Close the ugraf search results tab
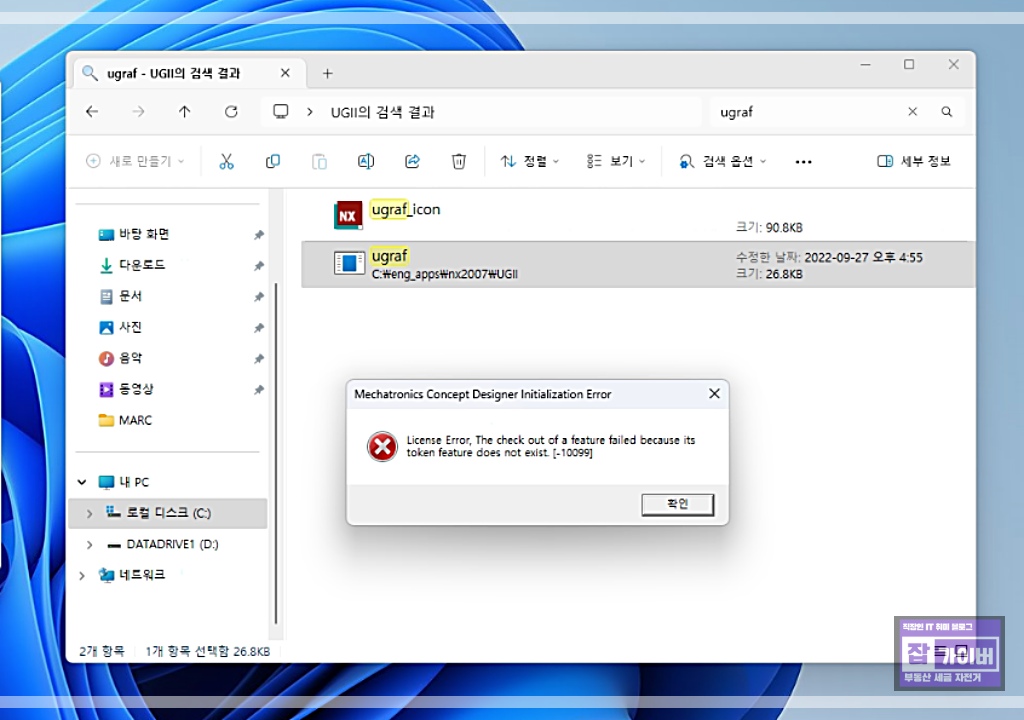The width and height of the screenshot is (1024, 720). [x=285, y=73]
